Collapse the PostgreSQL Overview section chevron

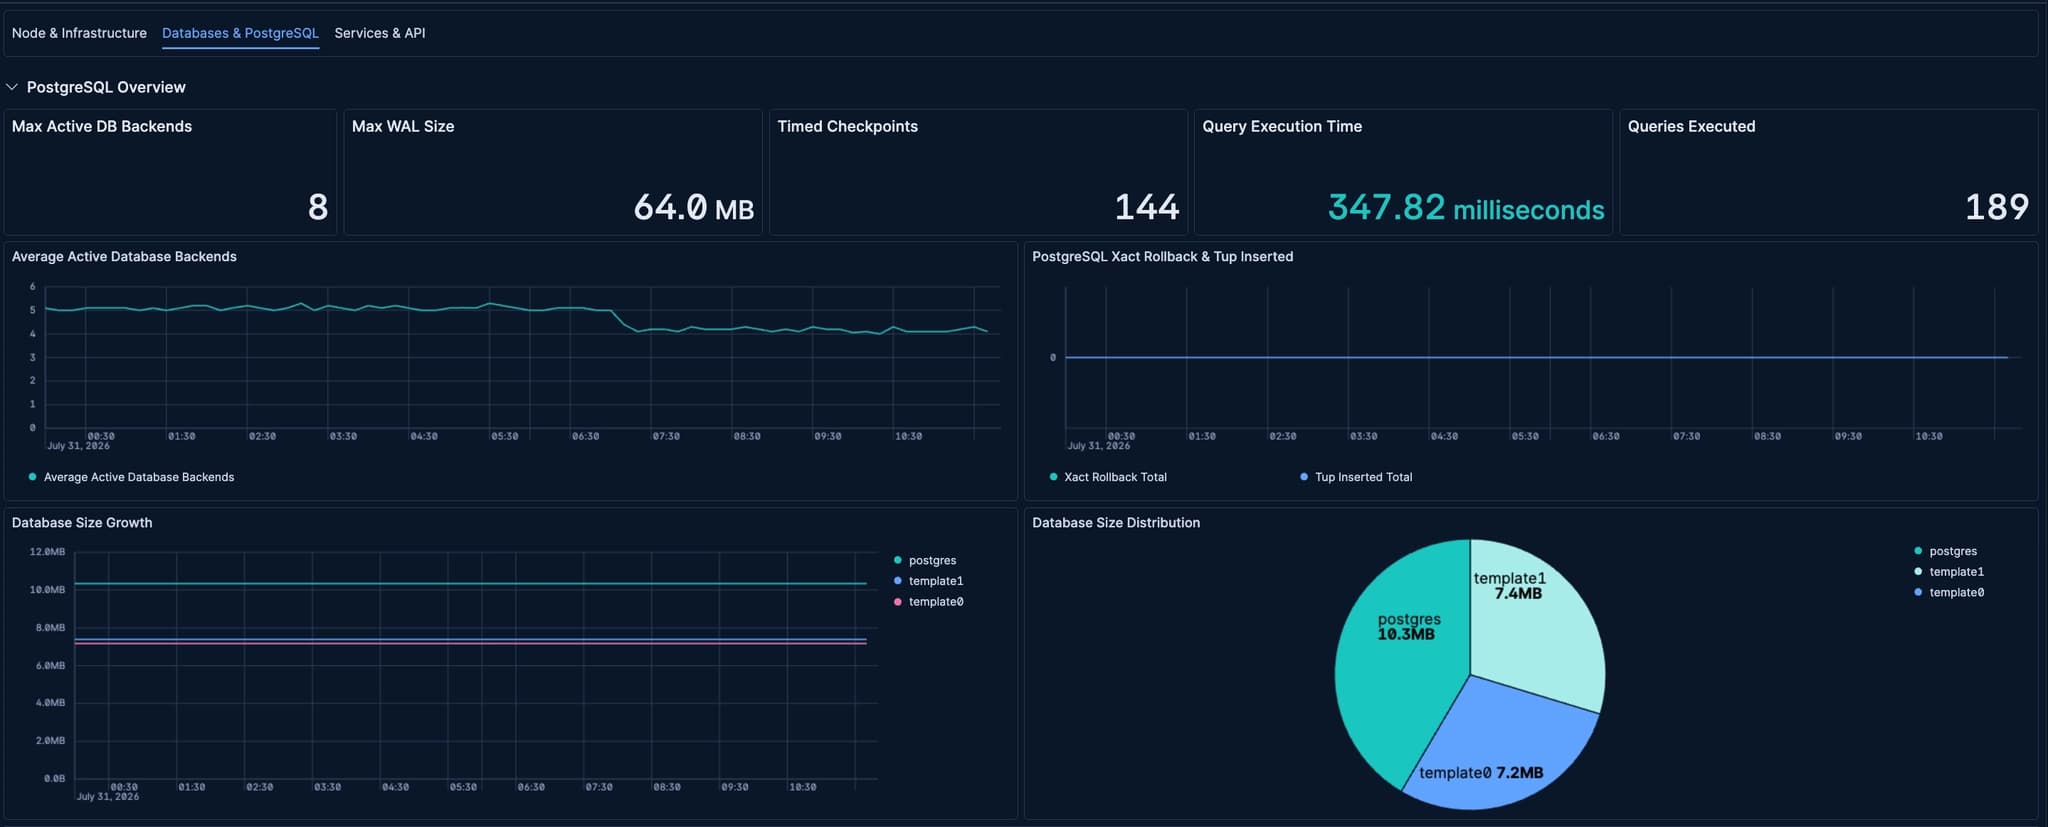pos(12,87)
